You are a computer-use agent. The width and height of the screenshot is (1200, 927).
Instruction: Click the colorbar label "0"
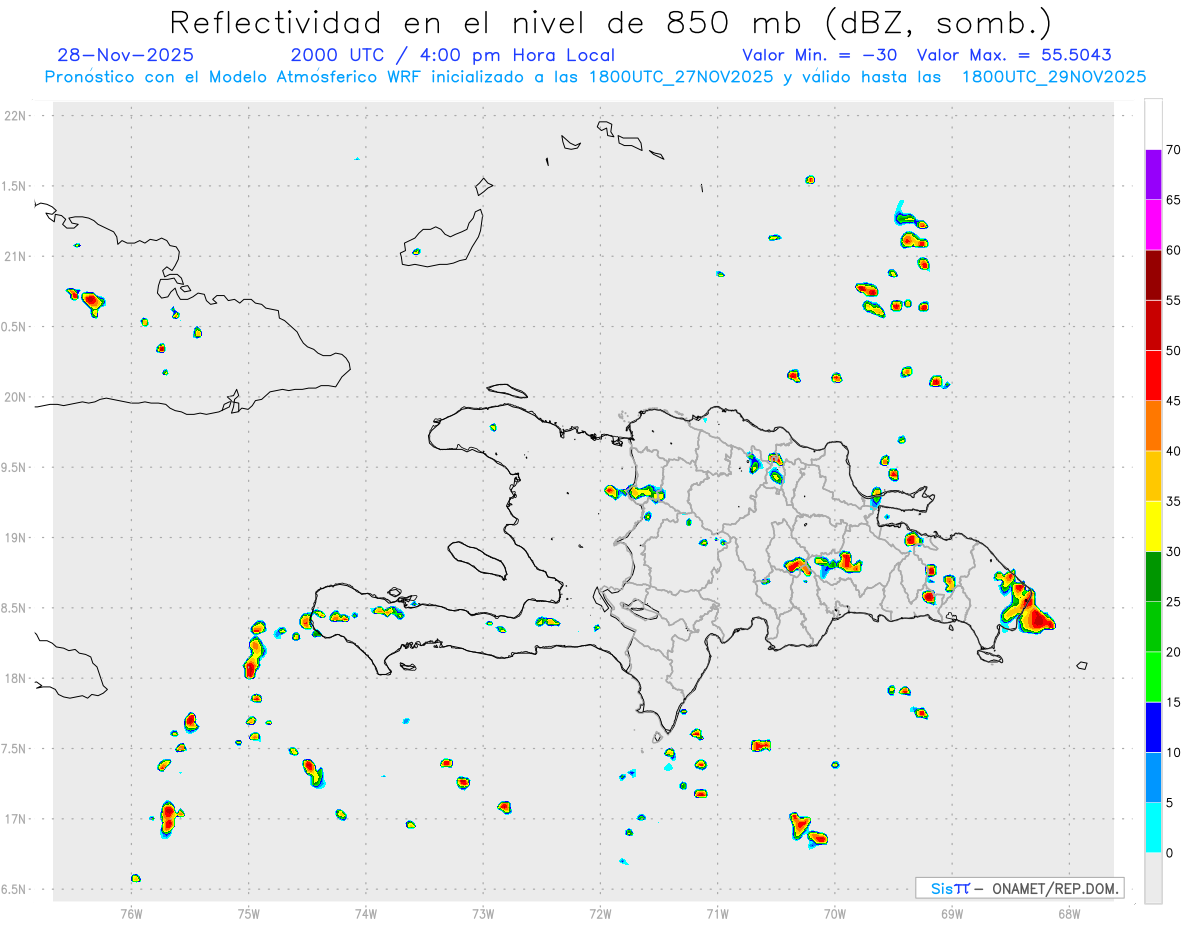pyautogui.click(x=1170, y=853)
